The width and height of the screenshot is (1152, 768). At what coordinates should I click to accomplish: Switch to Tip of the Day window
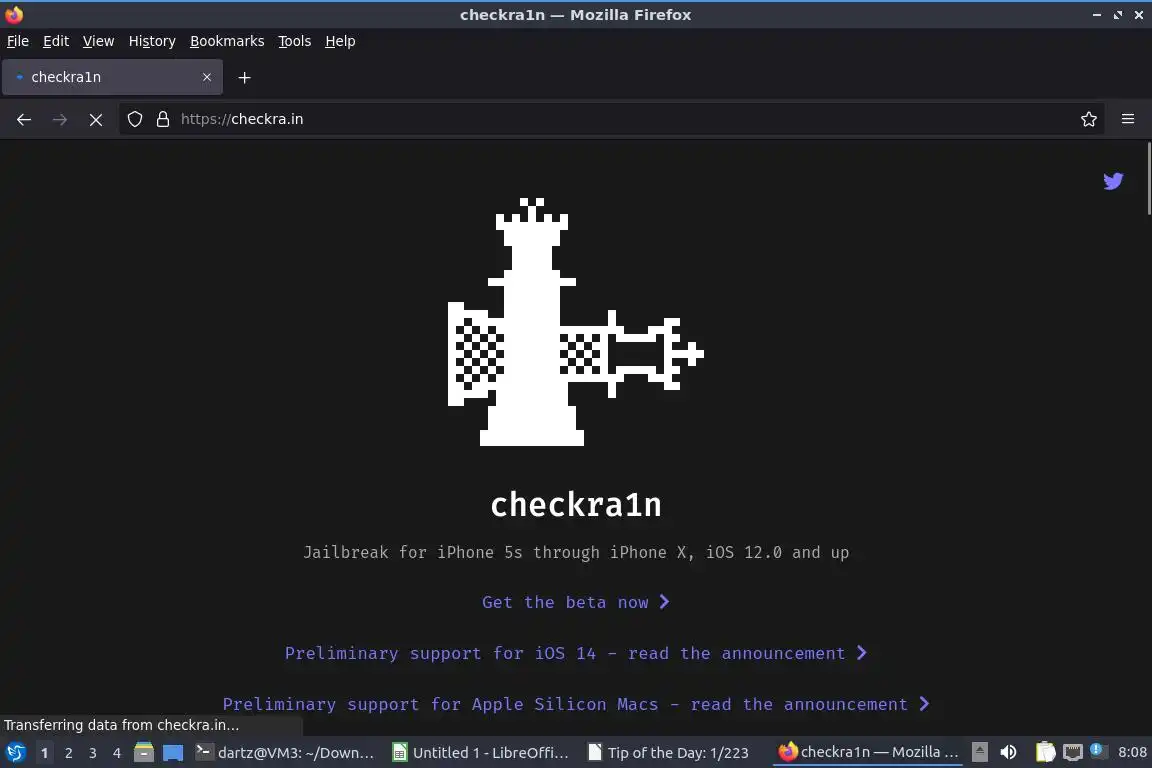[x=669, y=753]
